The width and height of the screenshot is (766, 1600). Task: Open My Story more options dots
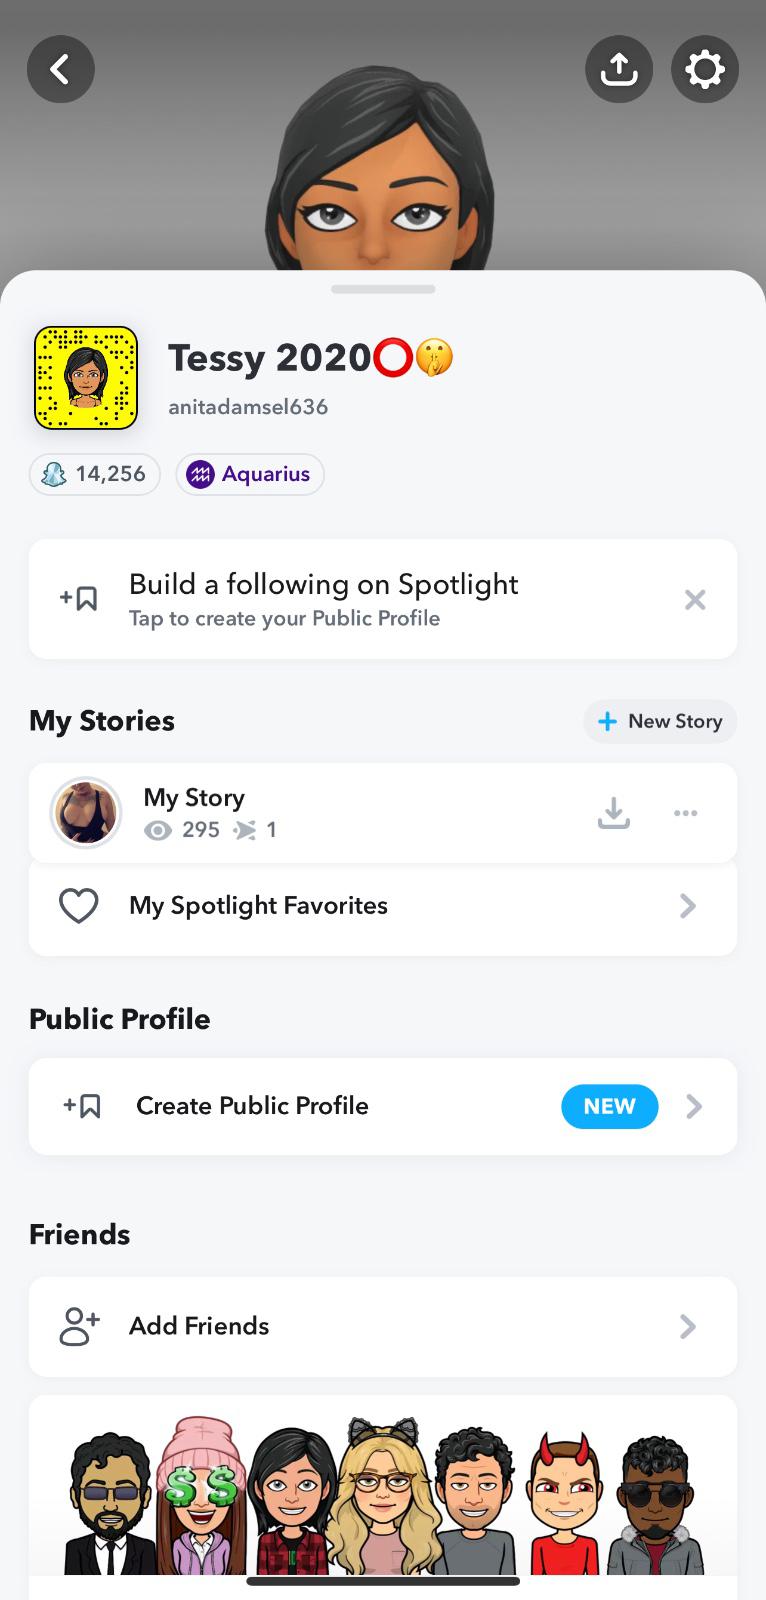tap(686, 813)
